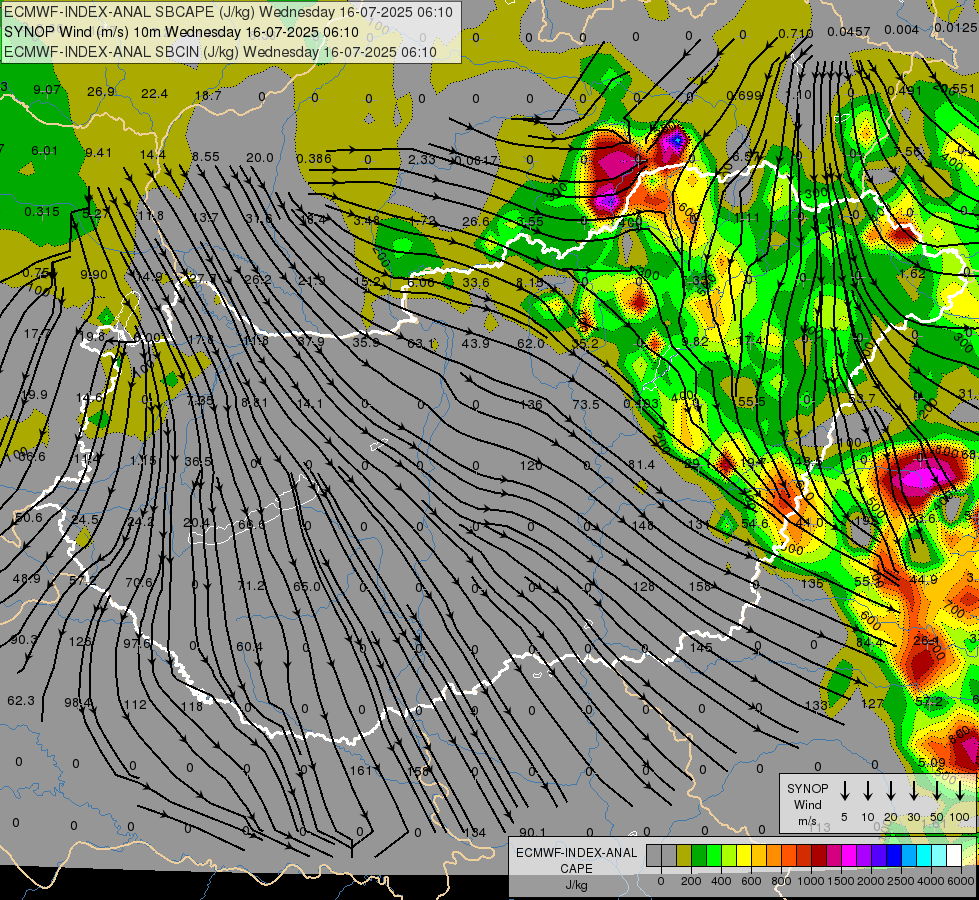Click the map value 5.09
The image size is (979, 900).
tap(932, 763)
